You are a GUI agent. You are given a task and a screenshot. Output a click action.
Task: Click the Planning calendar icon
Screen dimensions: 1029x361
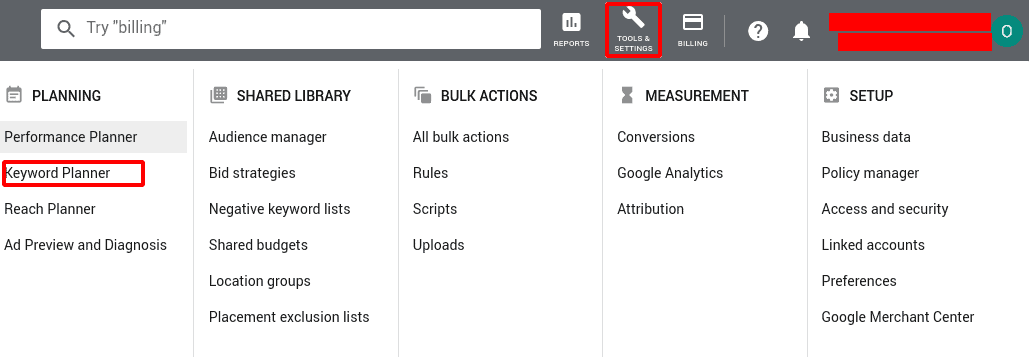click(13, 95)
